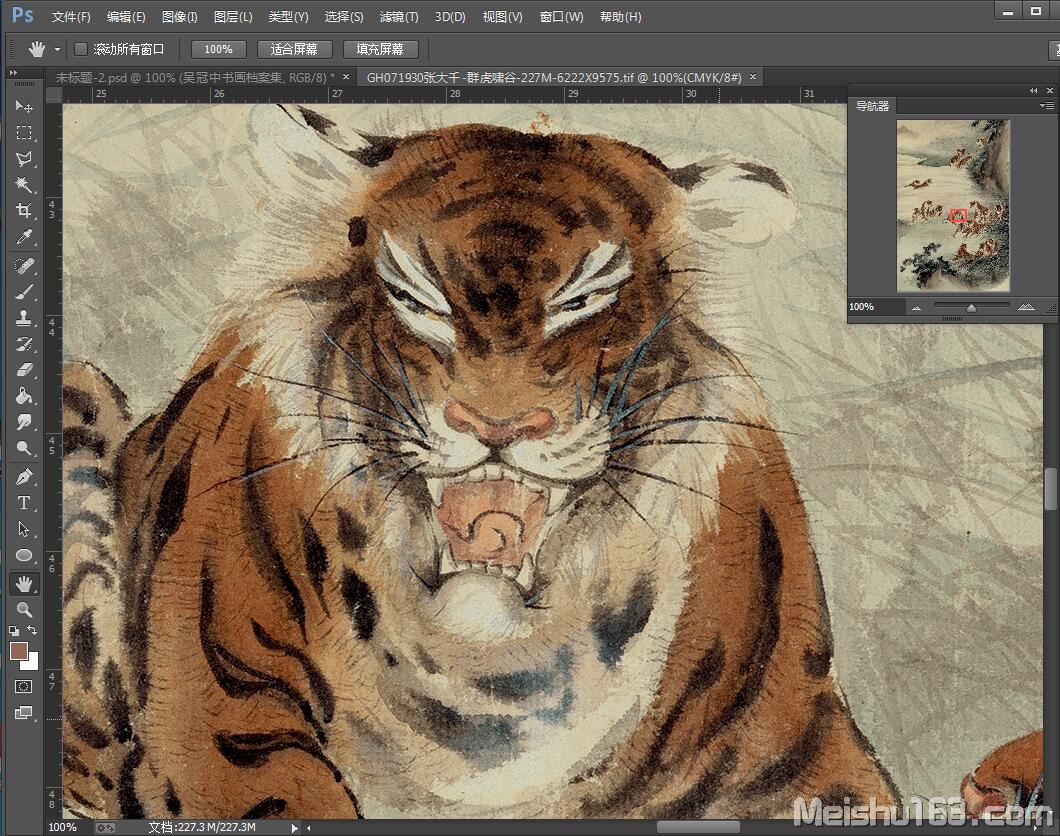
Task: Open the 窗口(W) menu
Action: (561, 17)
